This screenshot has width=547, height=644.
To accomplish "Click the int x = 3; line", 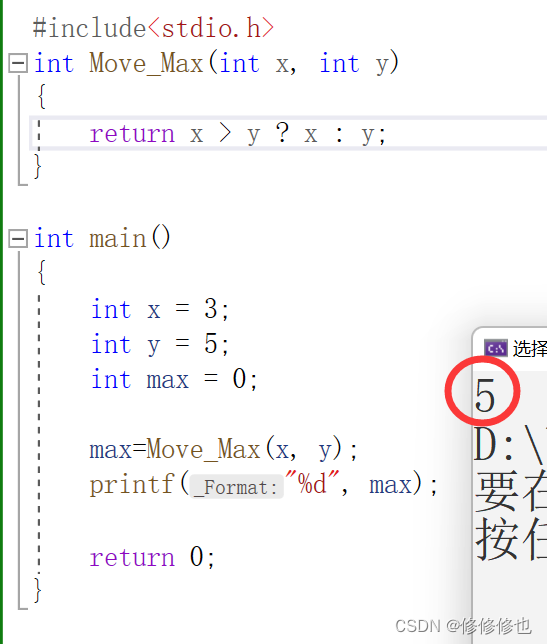I will tap(160, 309).
